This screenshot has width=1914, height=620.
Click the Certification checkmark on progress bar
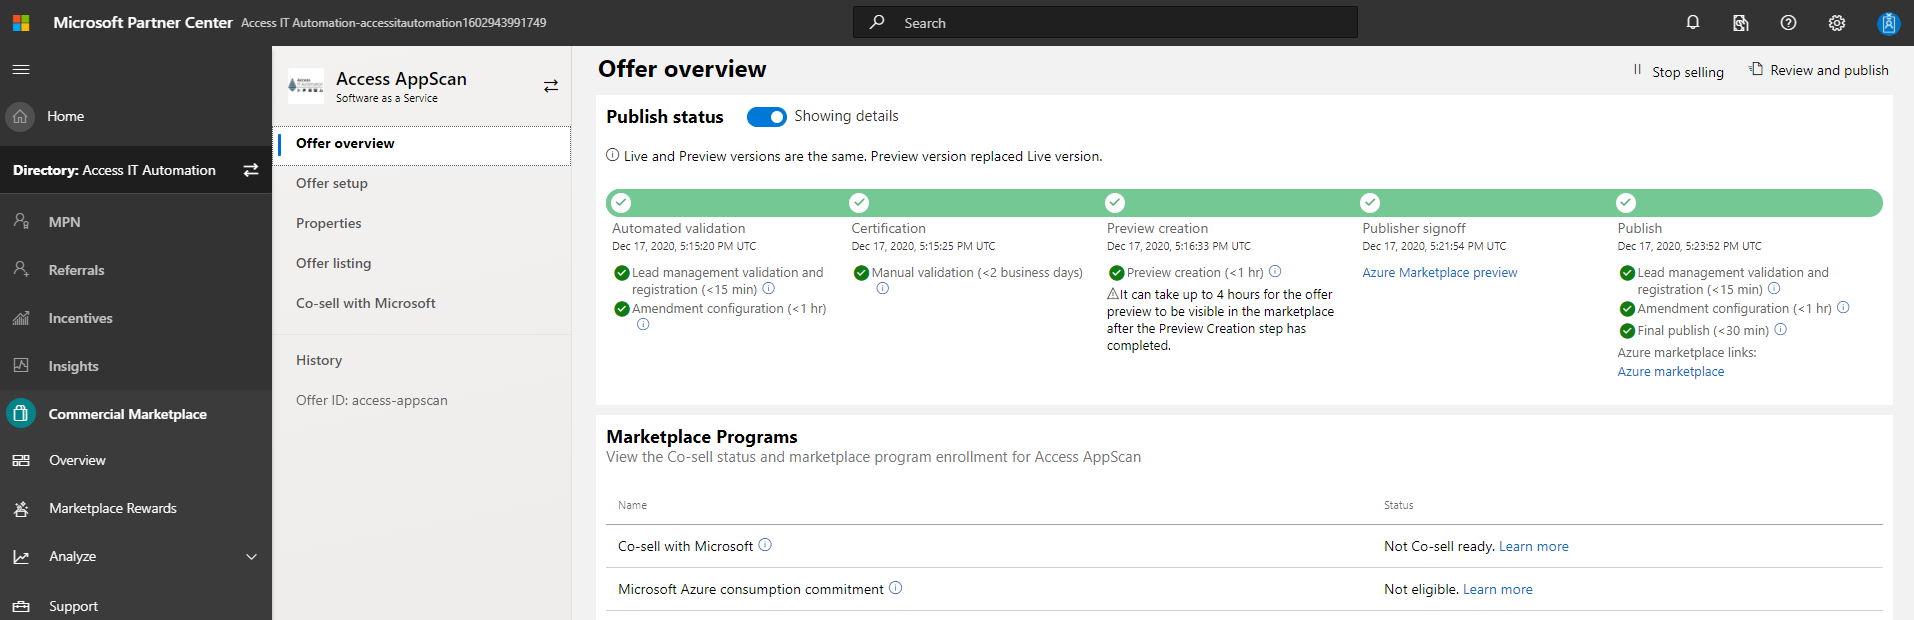[859, 203]
